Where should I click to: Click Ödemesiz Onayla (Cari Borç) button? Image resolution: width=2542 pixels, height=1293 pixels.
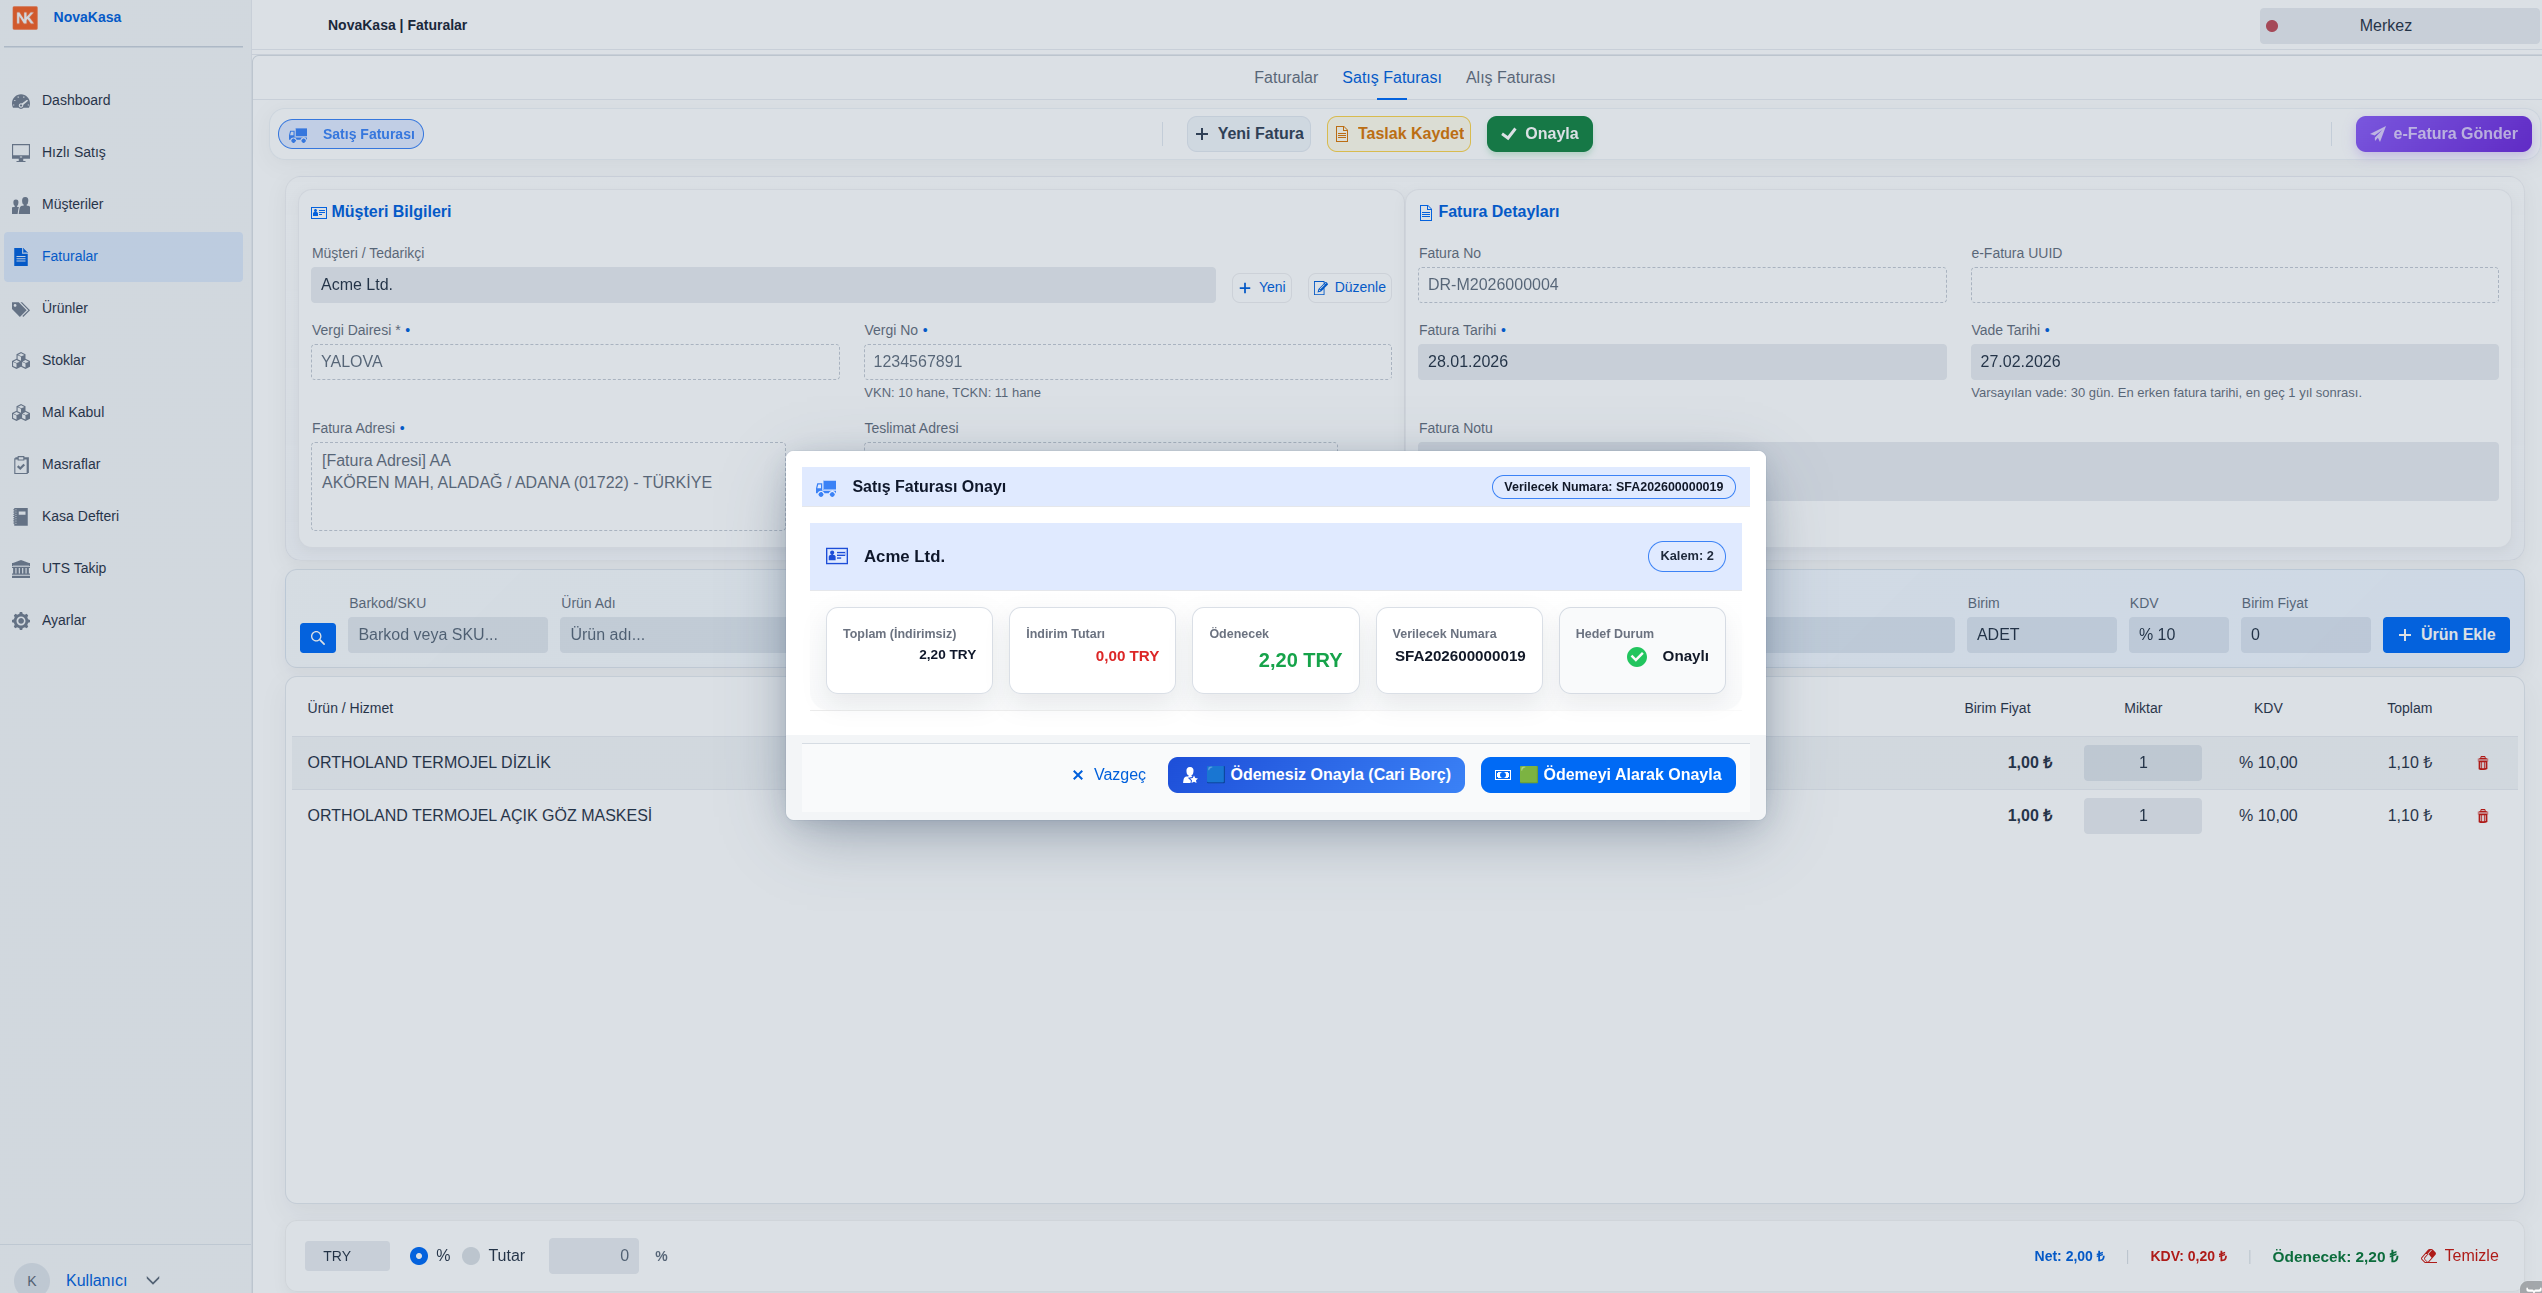tap(1315, 775)
